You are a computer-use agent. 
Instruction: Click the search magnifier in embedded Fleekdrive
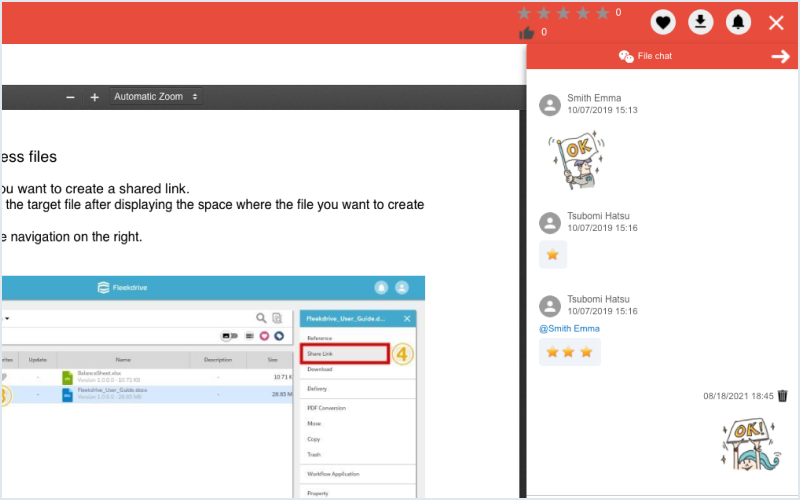(x=261, y=318)
